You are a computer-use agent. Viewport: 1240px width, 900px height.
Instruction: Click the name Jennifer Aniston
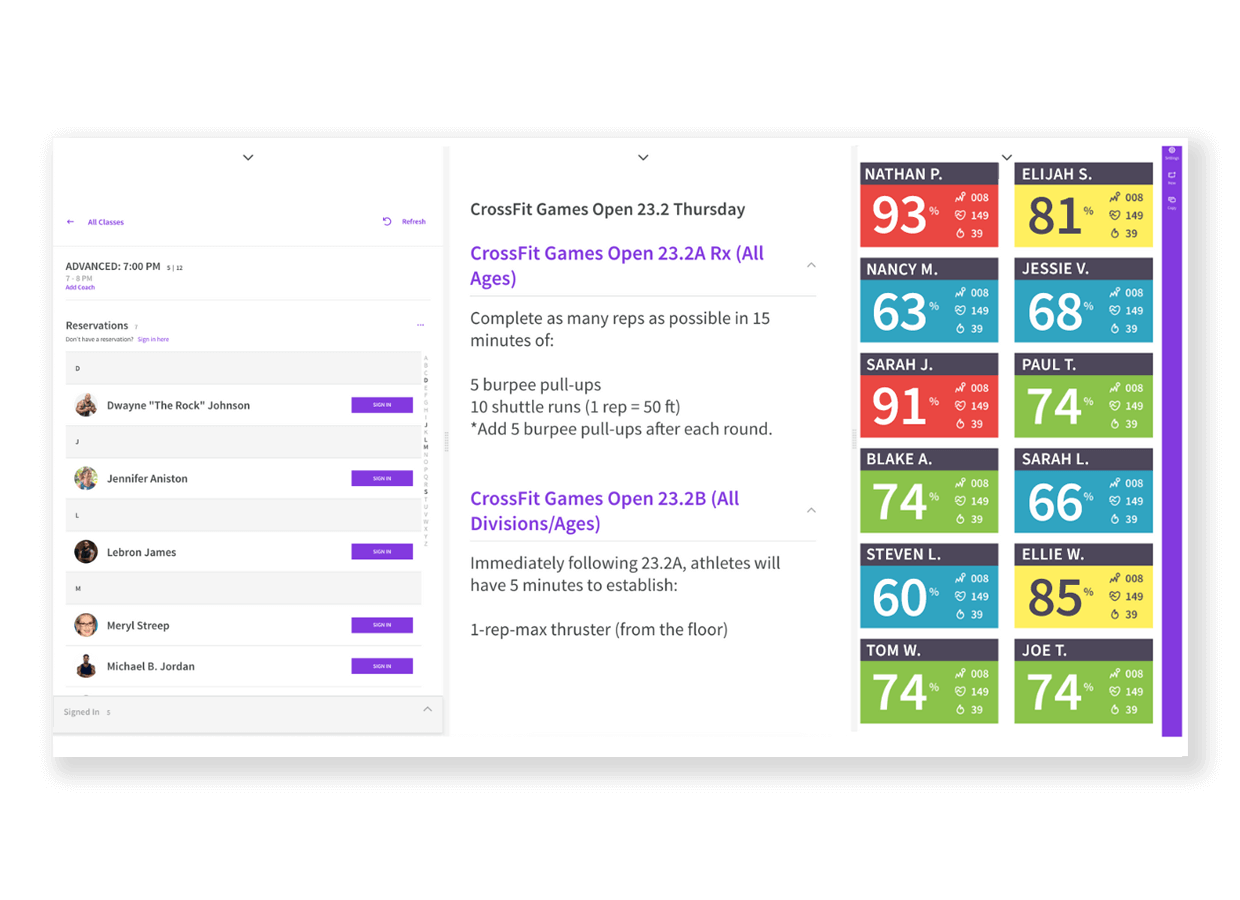click(147, 478)
